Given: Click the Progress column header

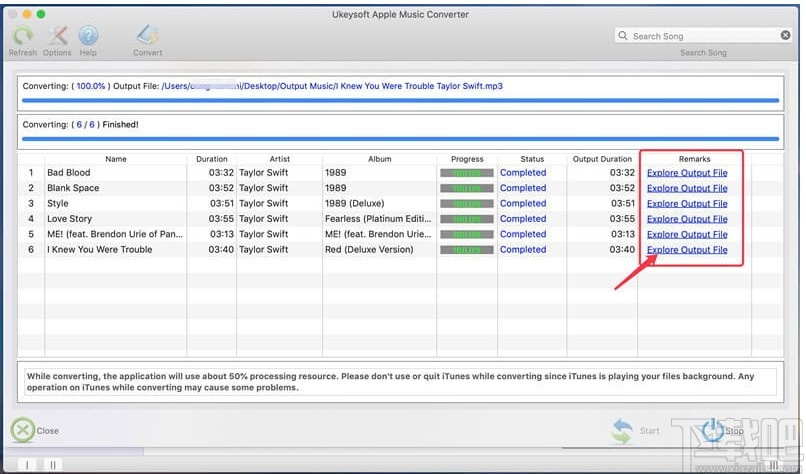Looking at the screenshot, I should pyautogui.click(x=467, y=159).
